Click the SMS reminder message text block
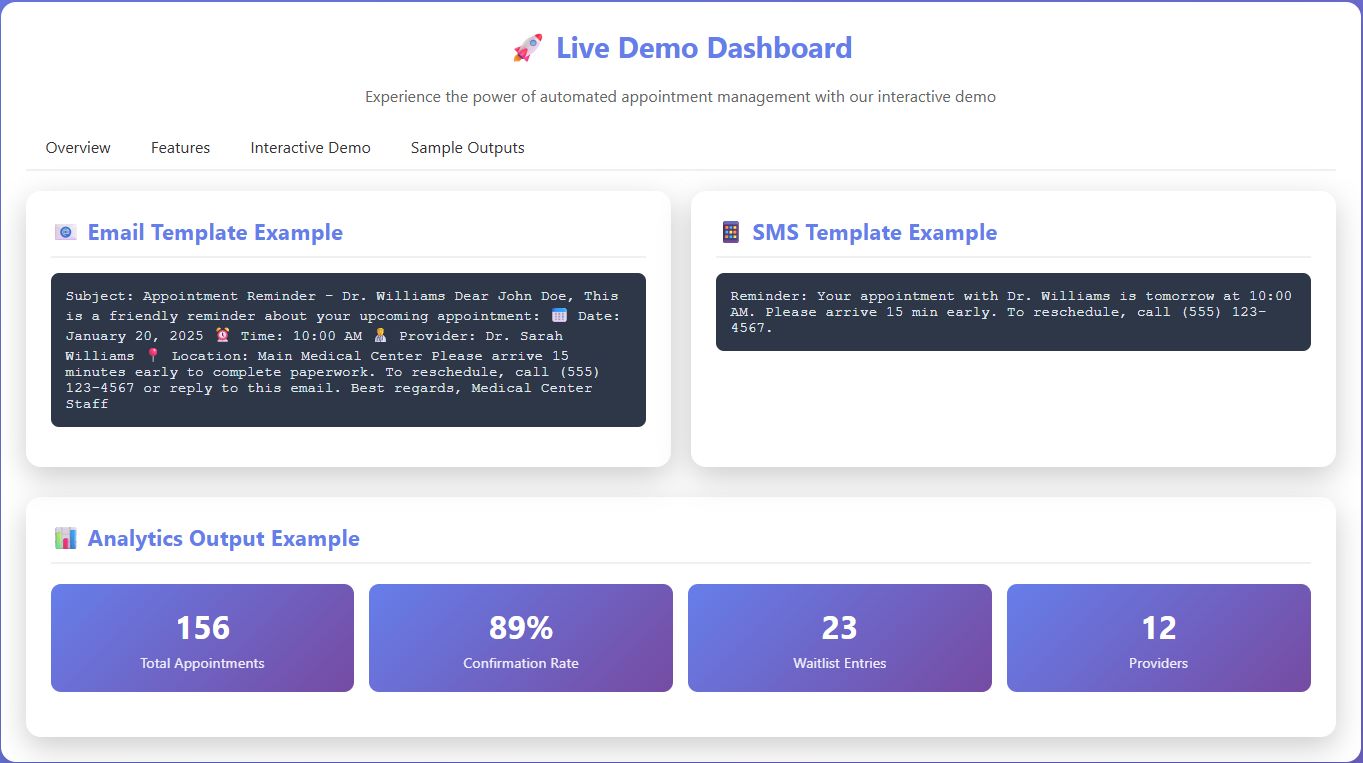The width and height of the screenshot is (1363, 763). click(x=1012, y=312)
